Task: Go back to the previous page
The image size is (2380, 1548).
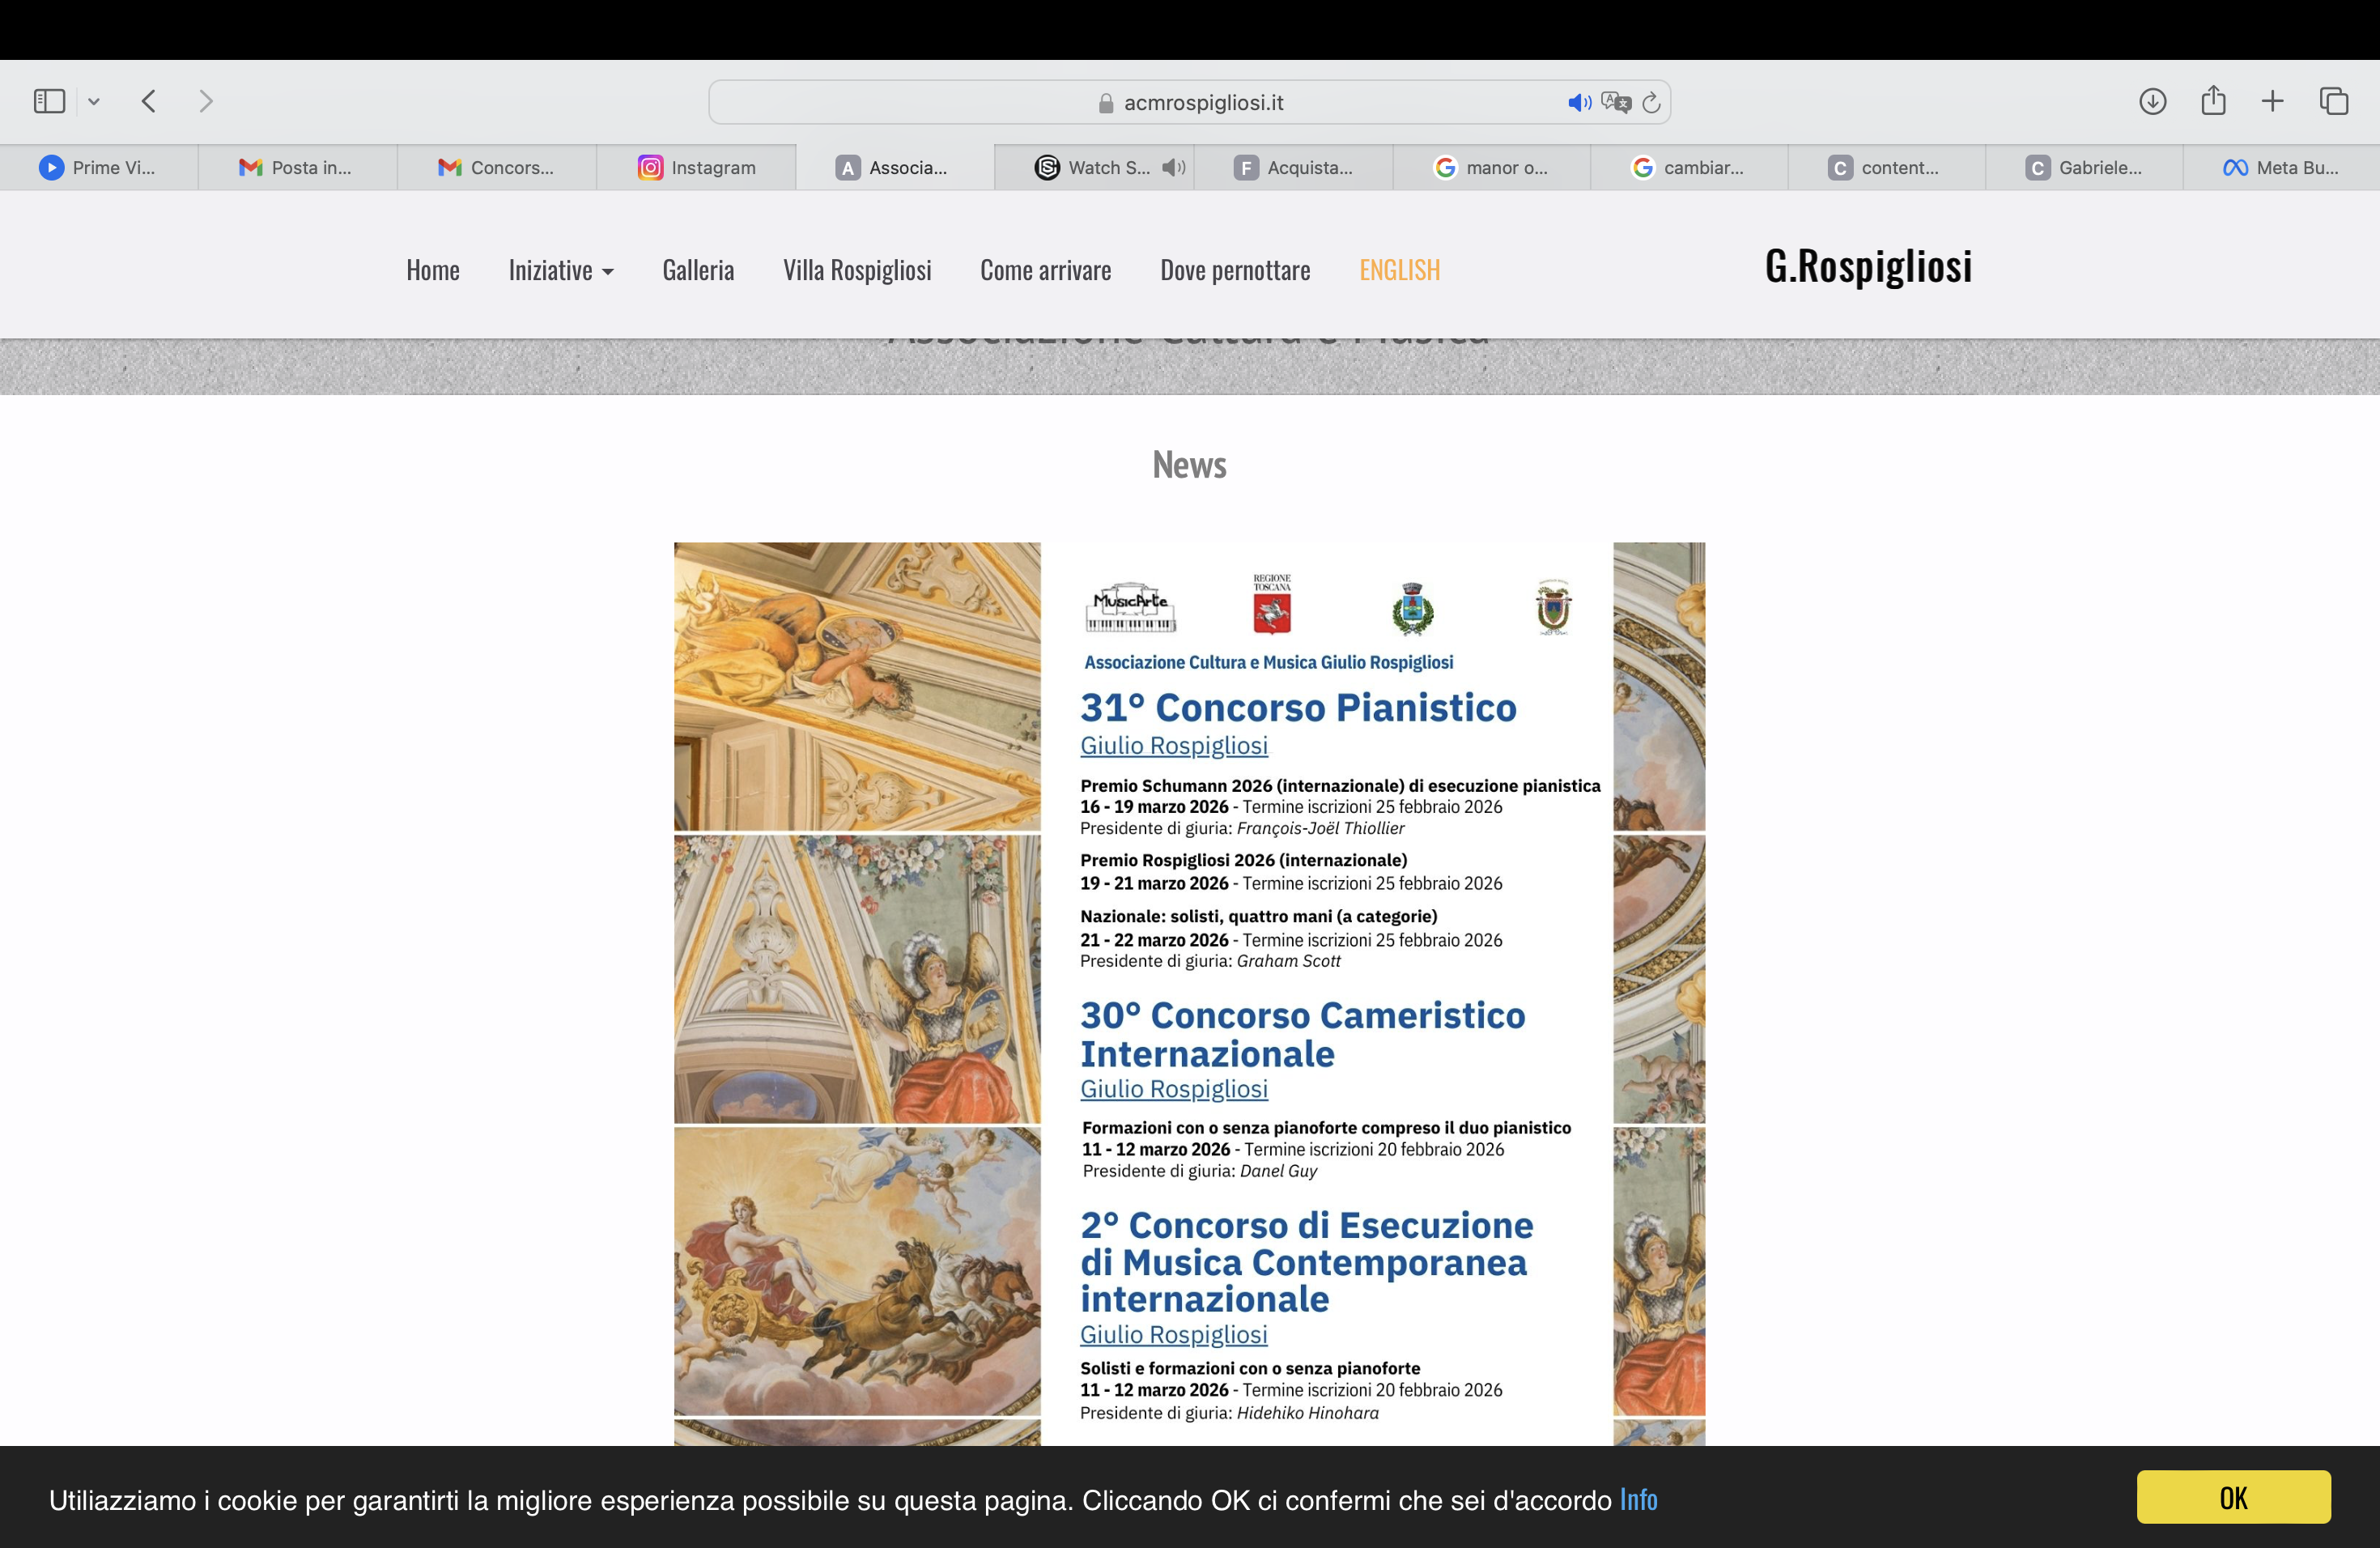Action: 149,101
